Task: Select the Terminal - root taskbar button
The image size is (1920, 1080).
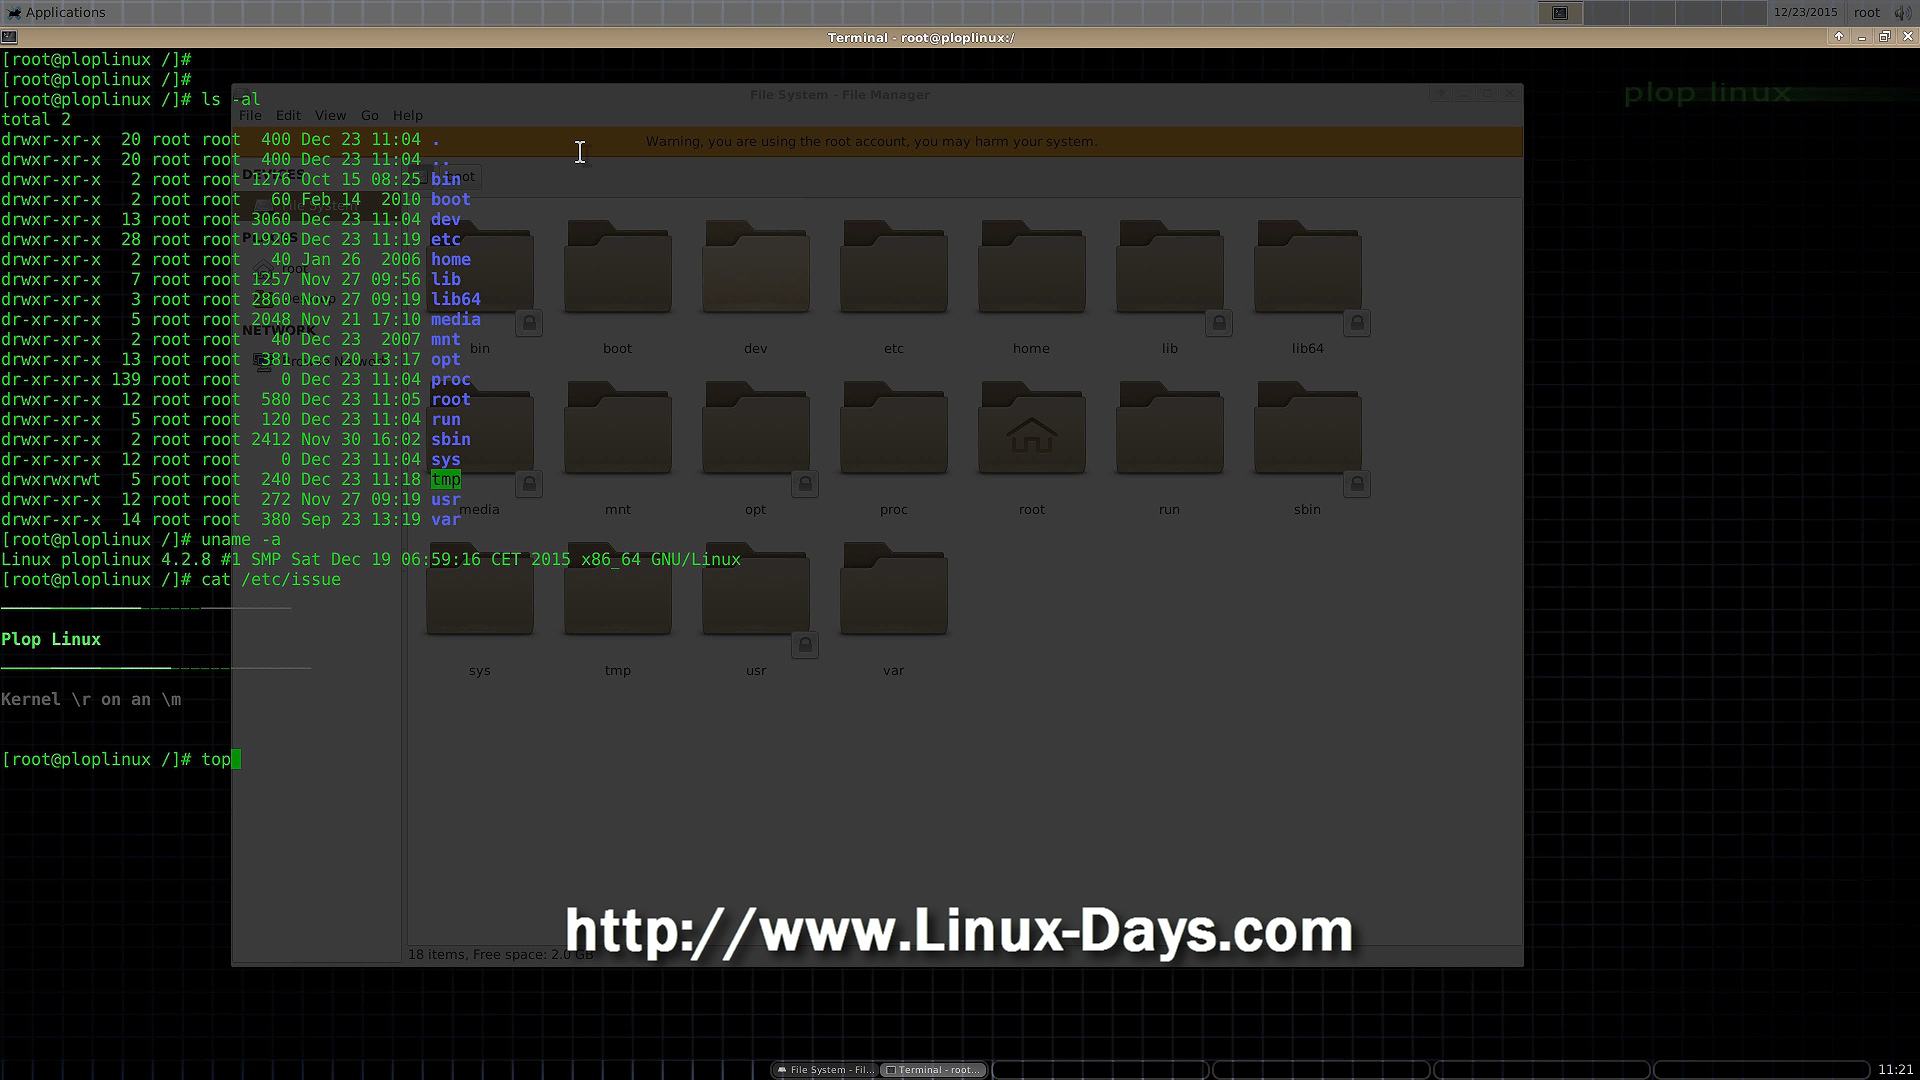Action: tap(934, 1070)
